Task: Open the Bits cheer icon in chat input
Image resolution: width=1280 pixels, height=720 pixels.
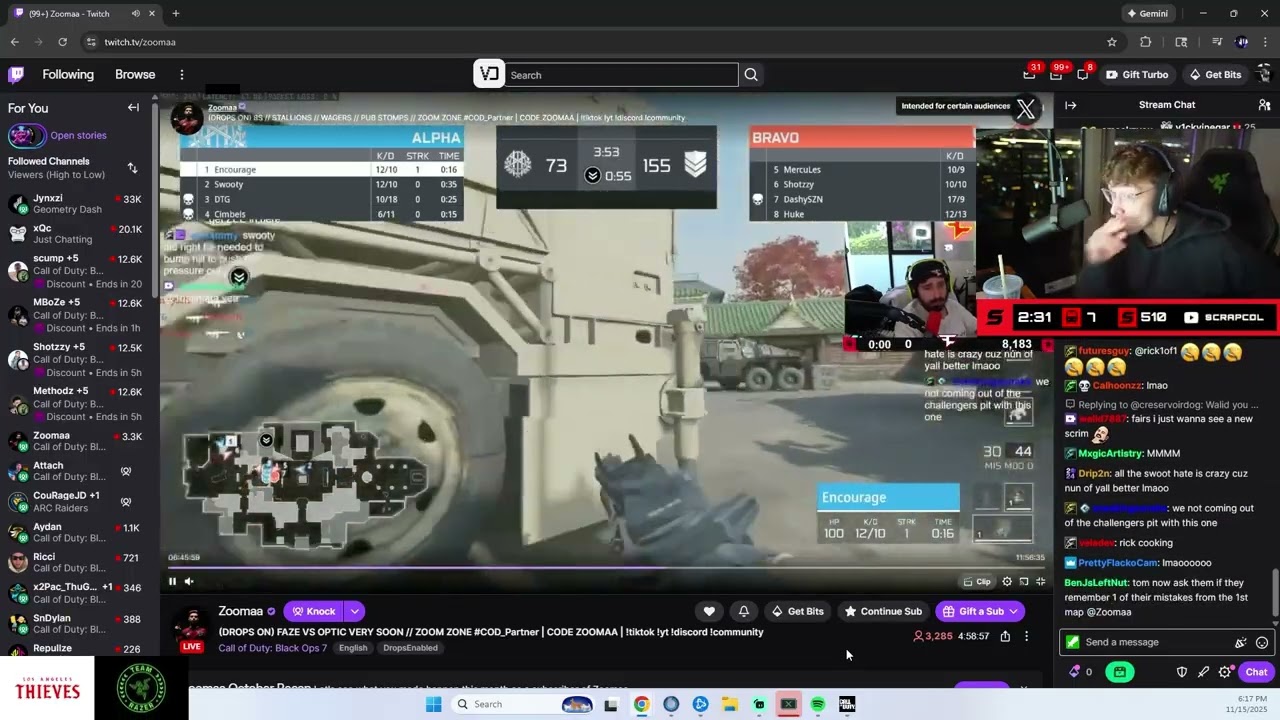Action: point(1241,642)
